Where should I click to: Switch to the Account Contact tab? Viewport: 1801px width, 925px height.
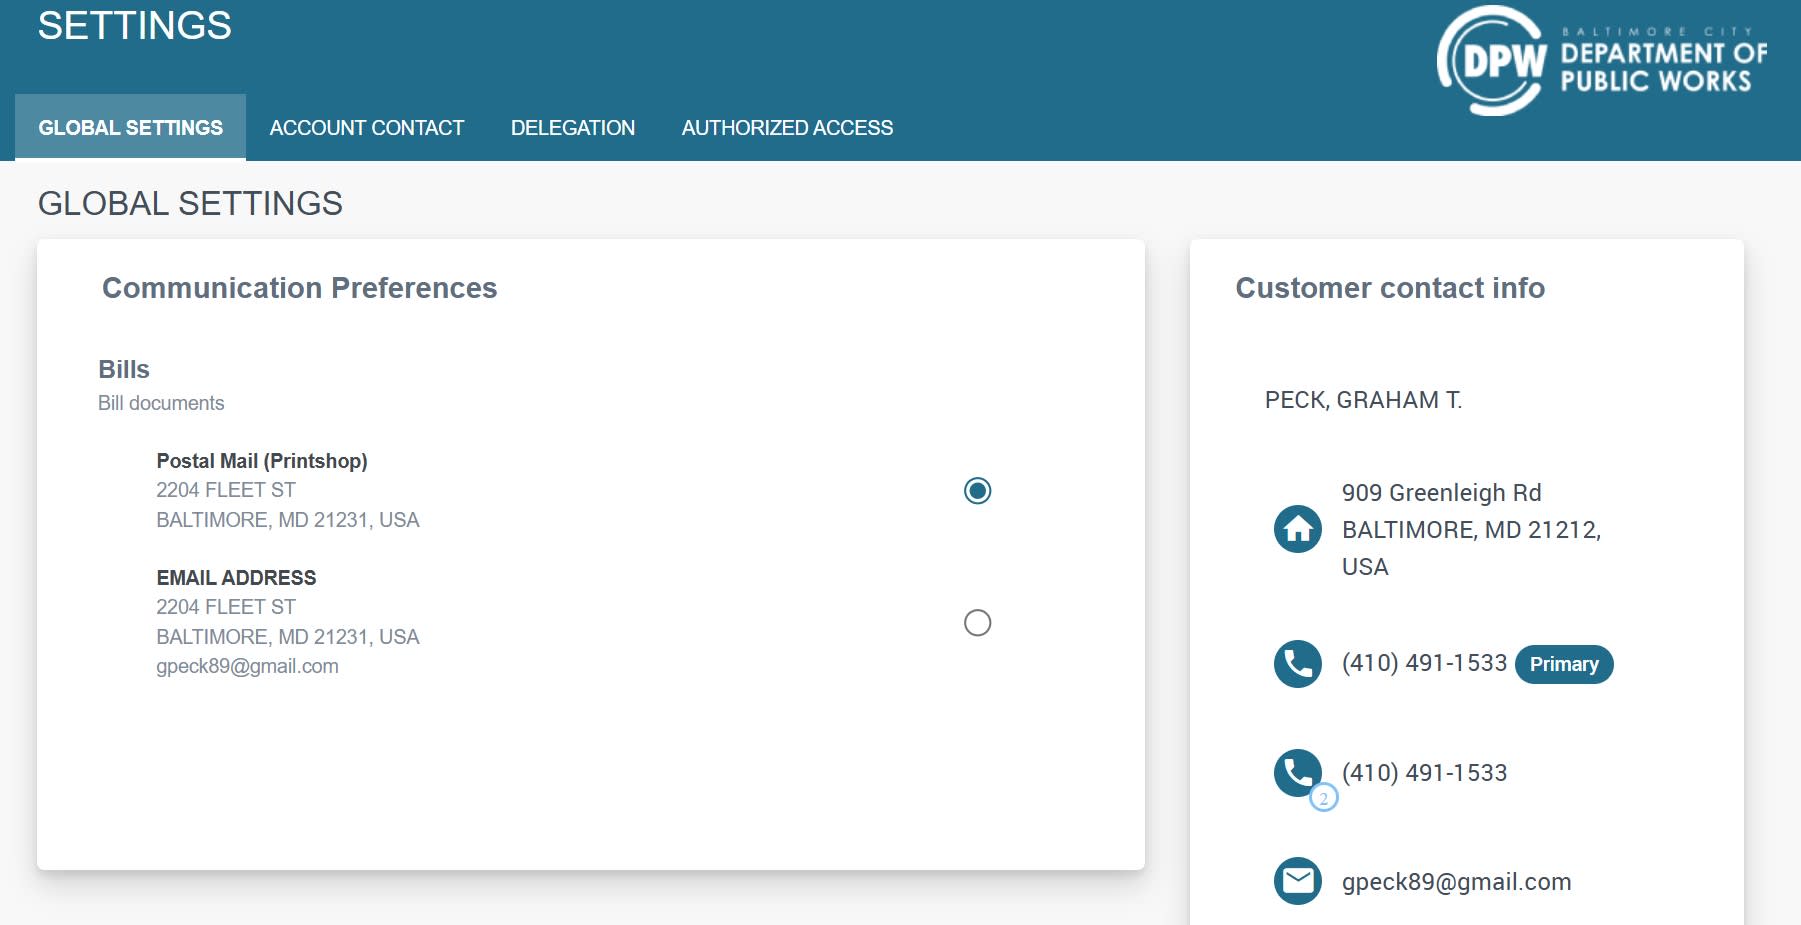pyautogui.click(x=367, y=128)
